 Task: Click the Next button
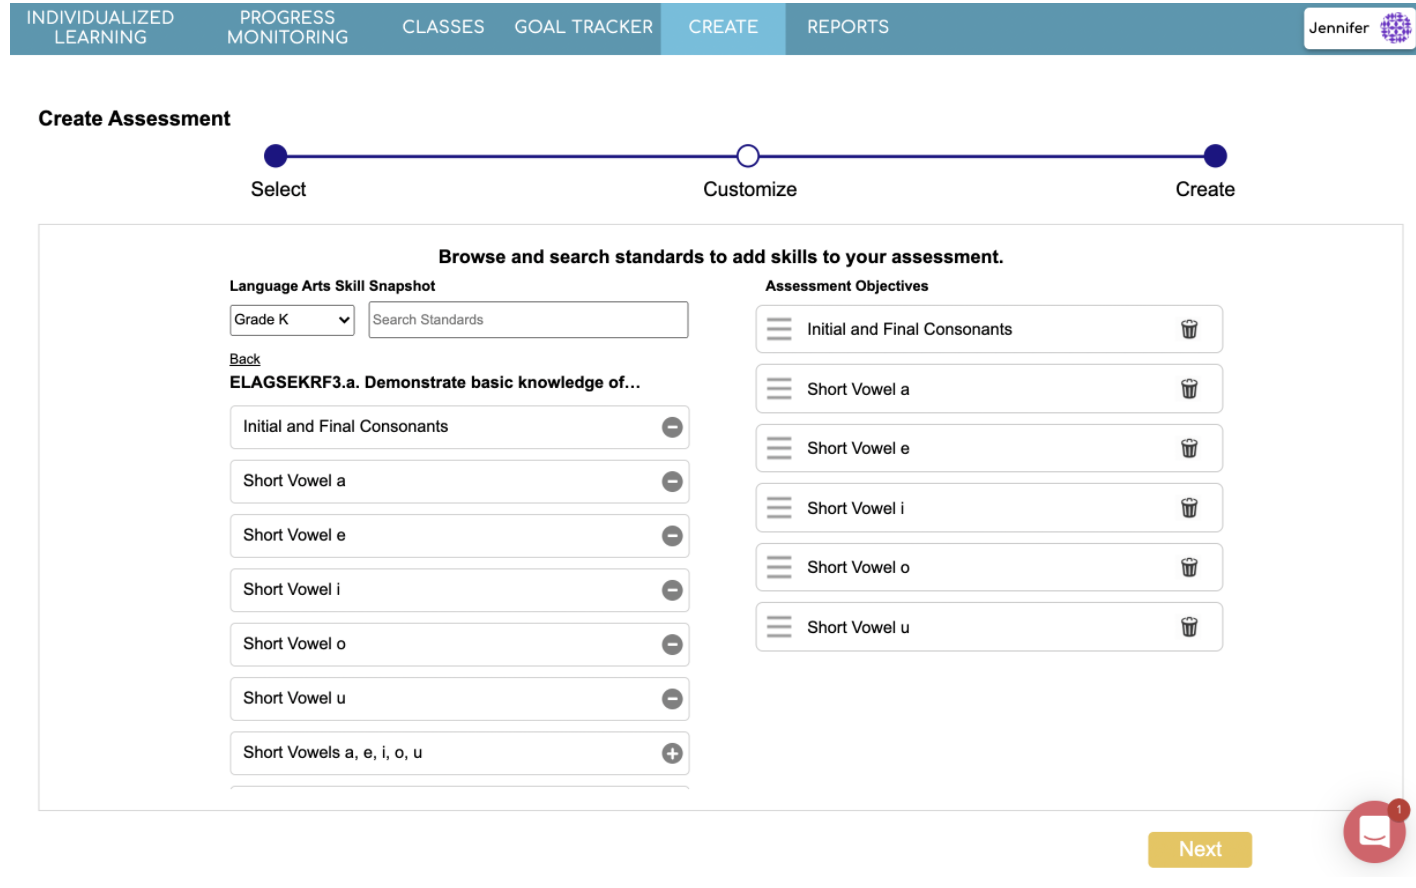1199,848
